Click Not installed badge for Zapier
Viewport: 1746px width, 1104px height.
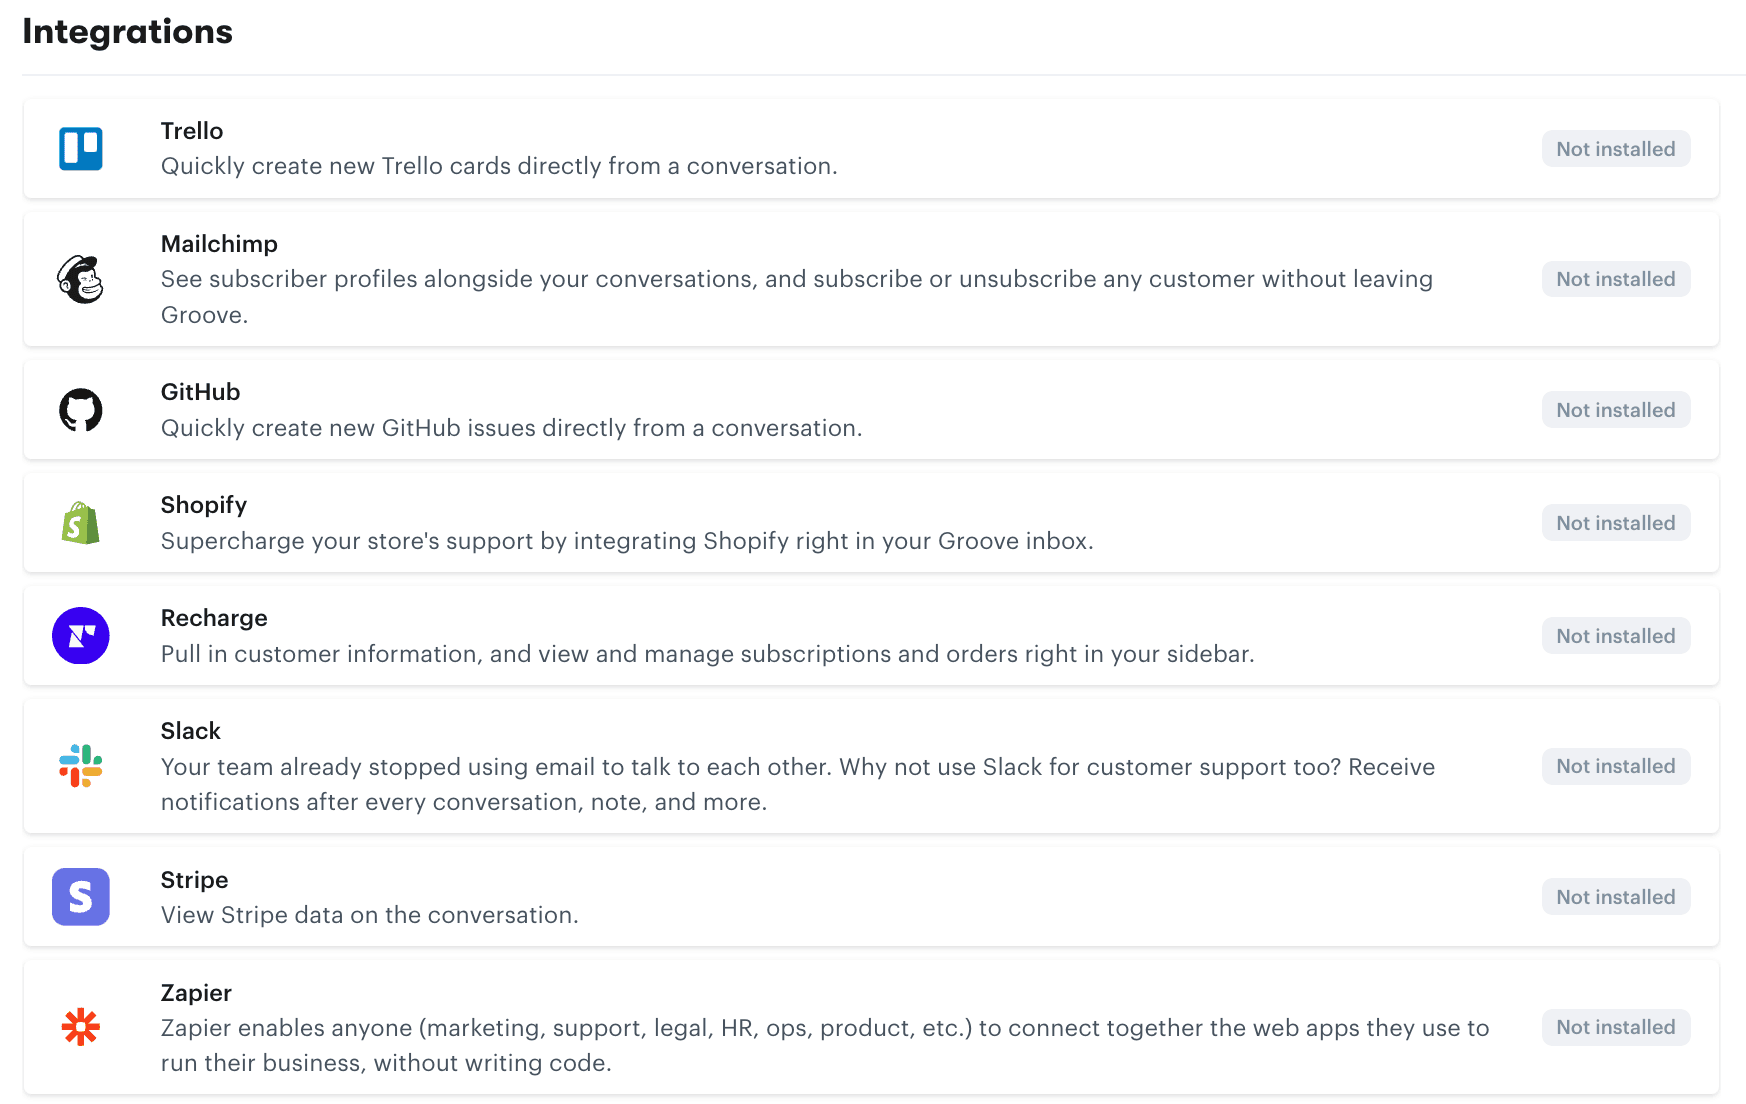(1615, 1027)
